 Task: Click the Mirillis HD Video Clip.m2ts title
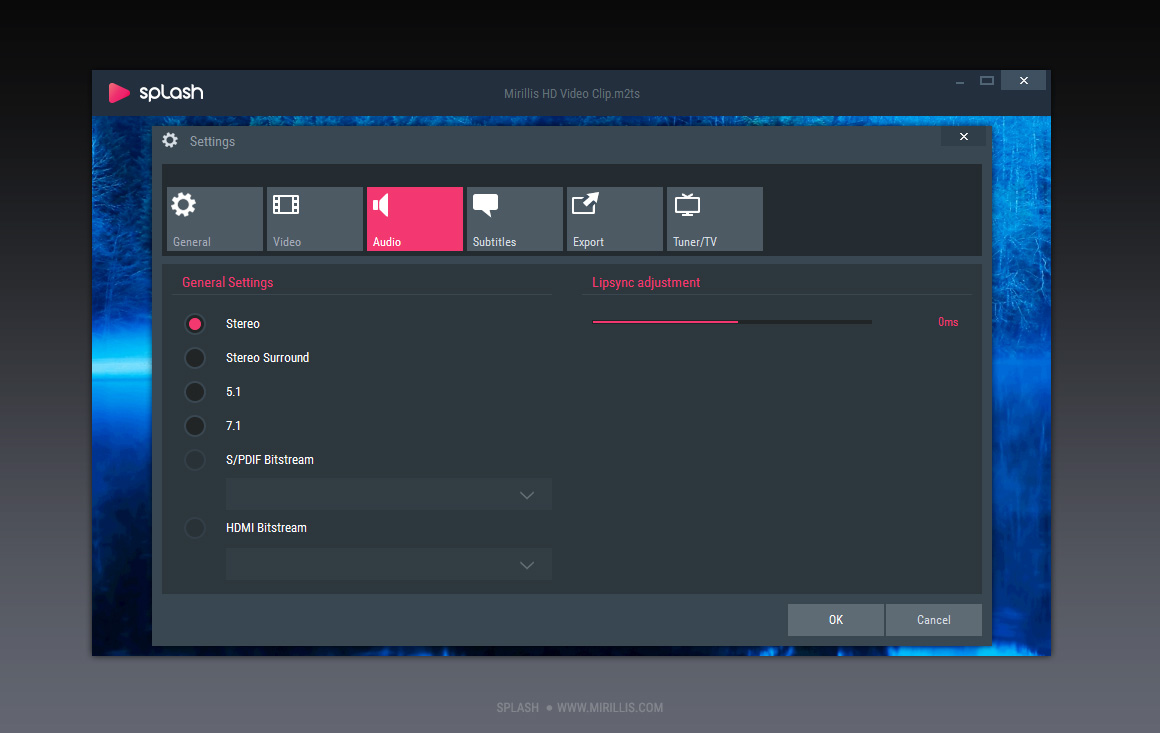point(572,94)
